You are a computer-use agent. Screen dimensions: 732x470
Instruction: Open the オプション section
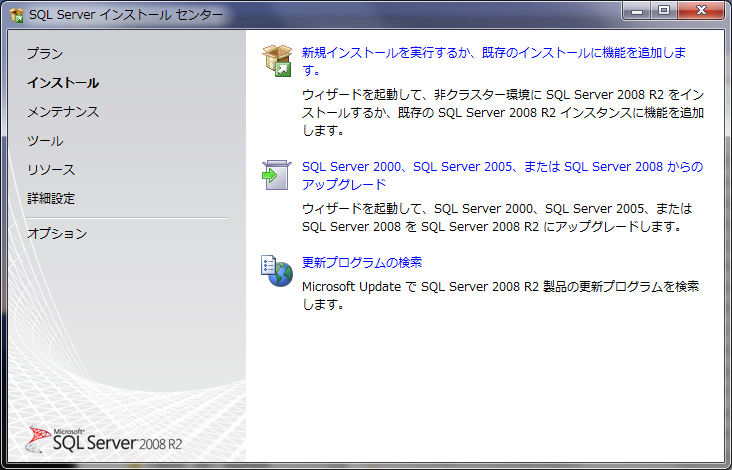tap(57, 234)
